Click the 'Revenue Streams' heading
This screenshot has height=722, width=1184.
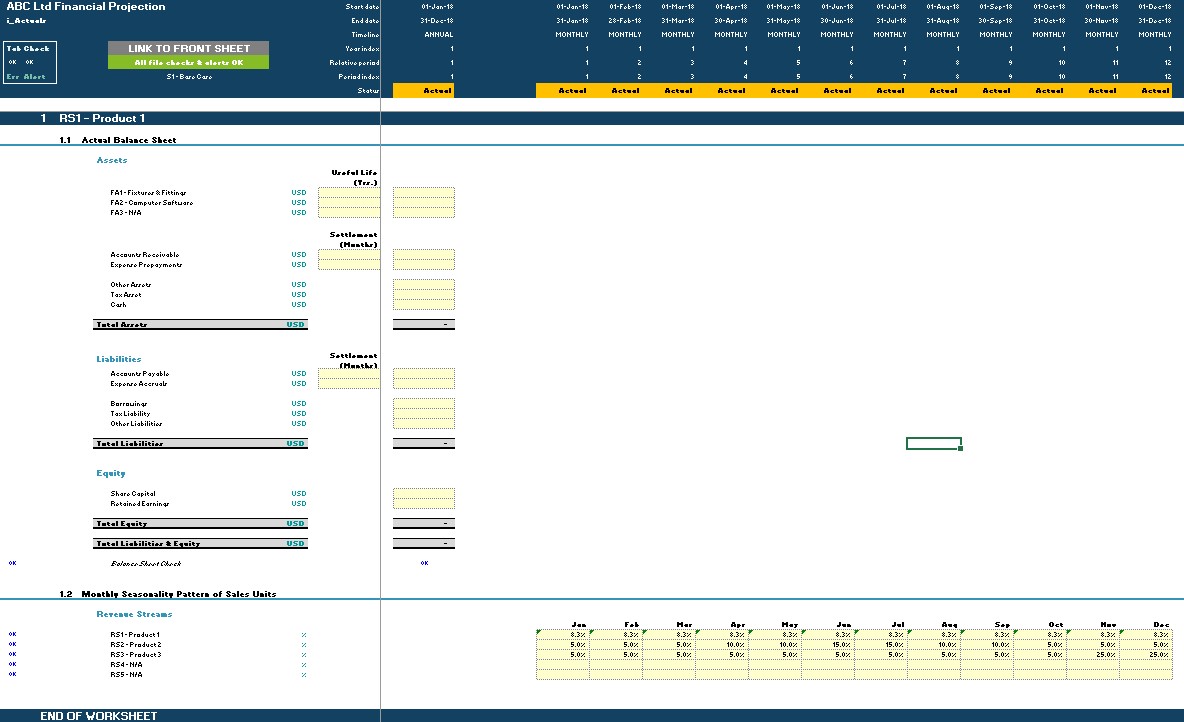click(134, 615)
